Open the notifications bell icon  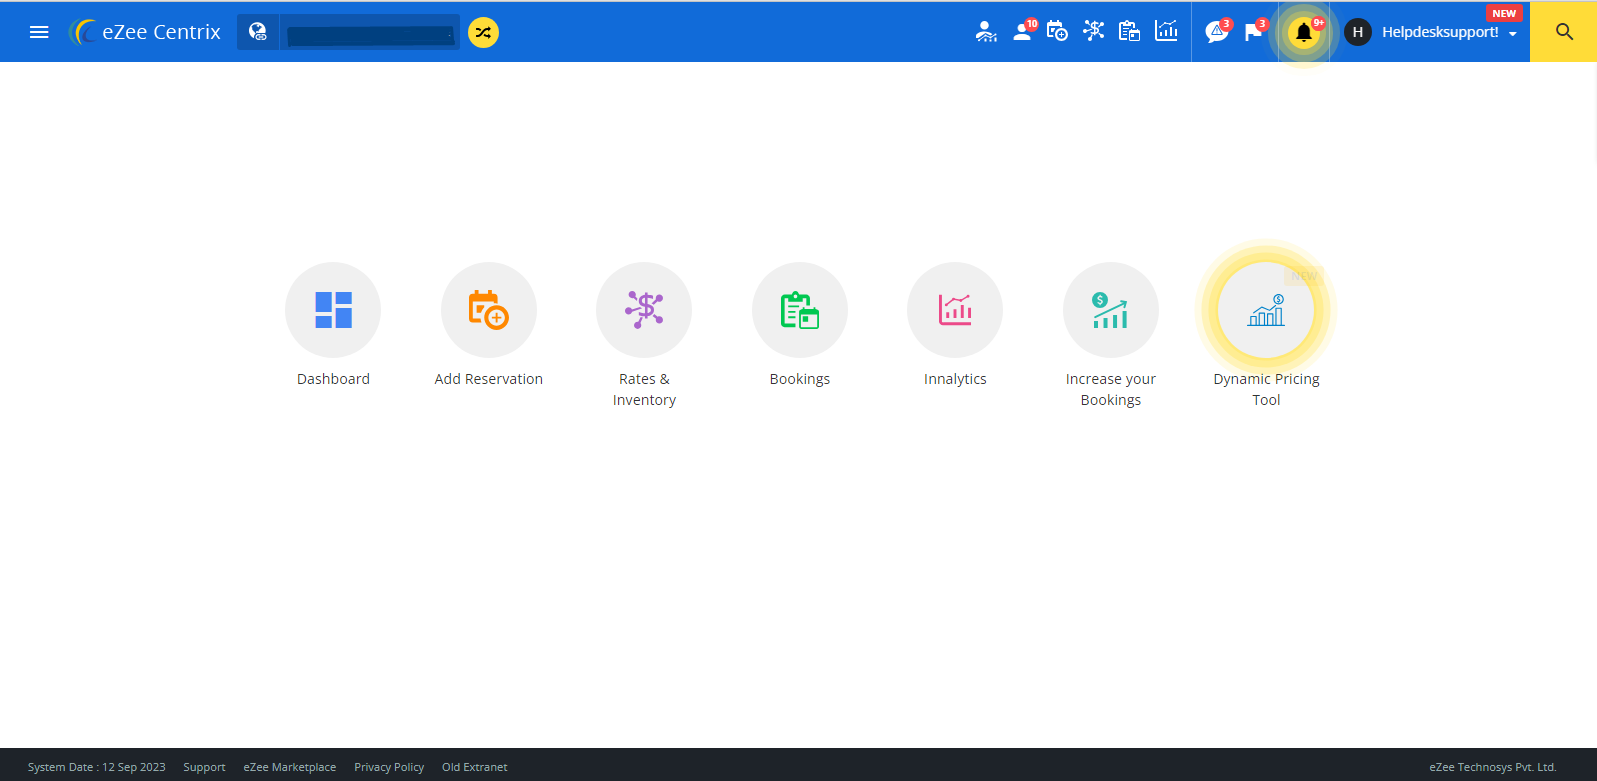(1303, 32)
